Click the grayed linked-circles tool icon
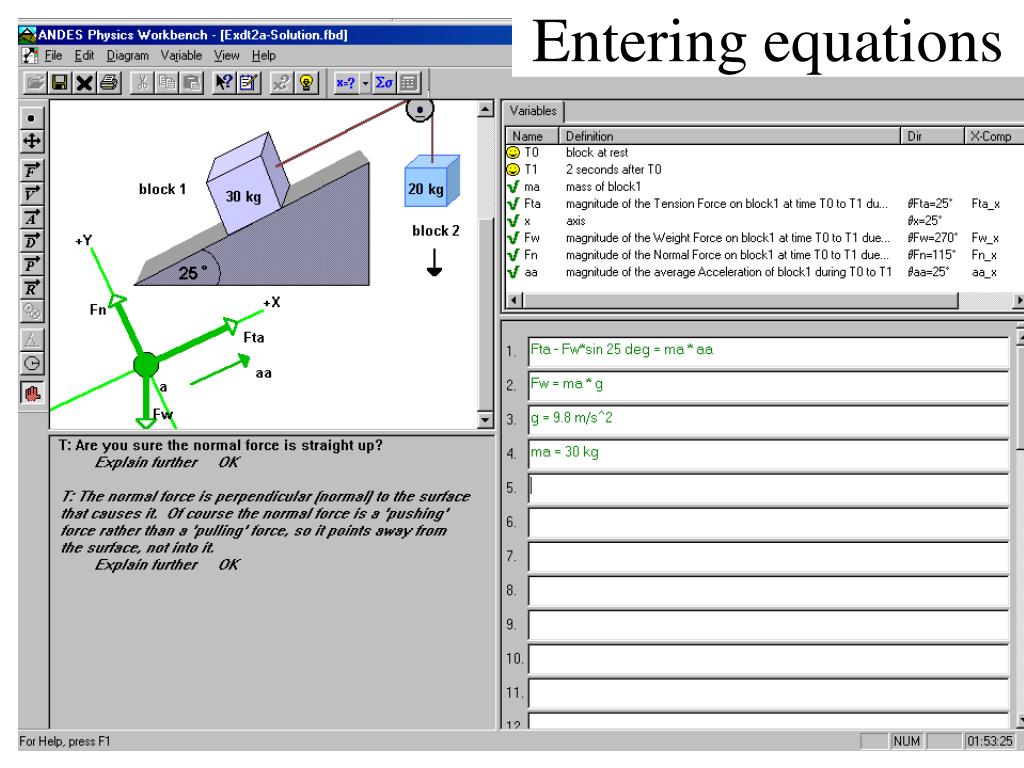The image size is (1024, 768). (x=31, y=312)
